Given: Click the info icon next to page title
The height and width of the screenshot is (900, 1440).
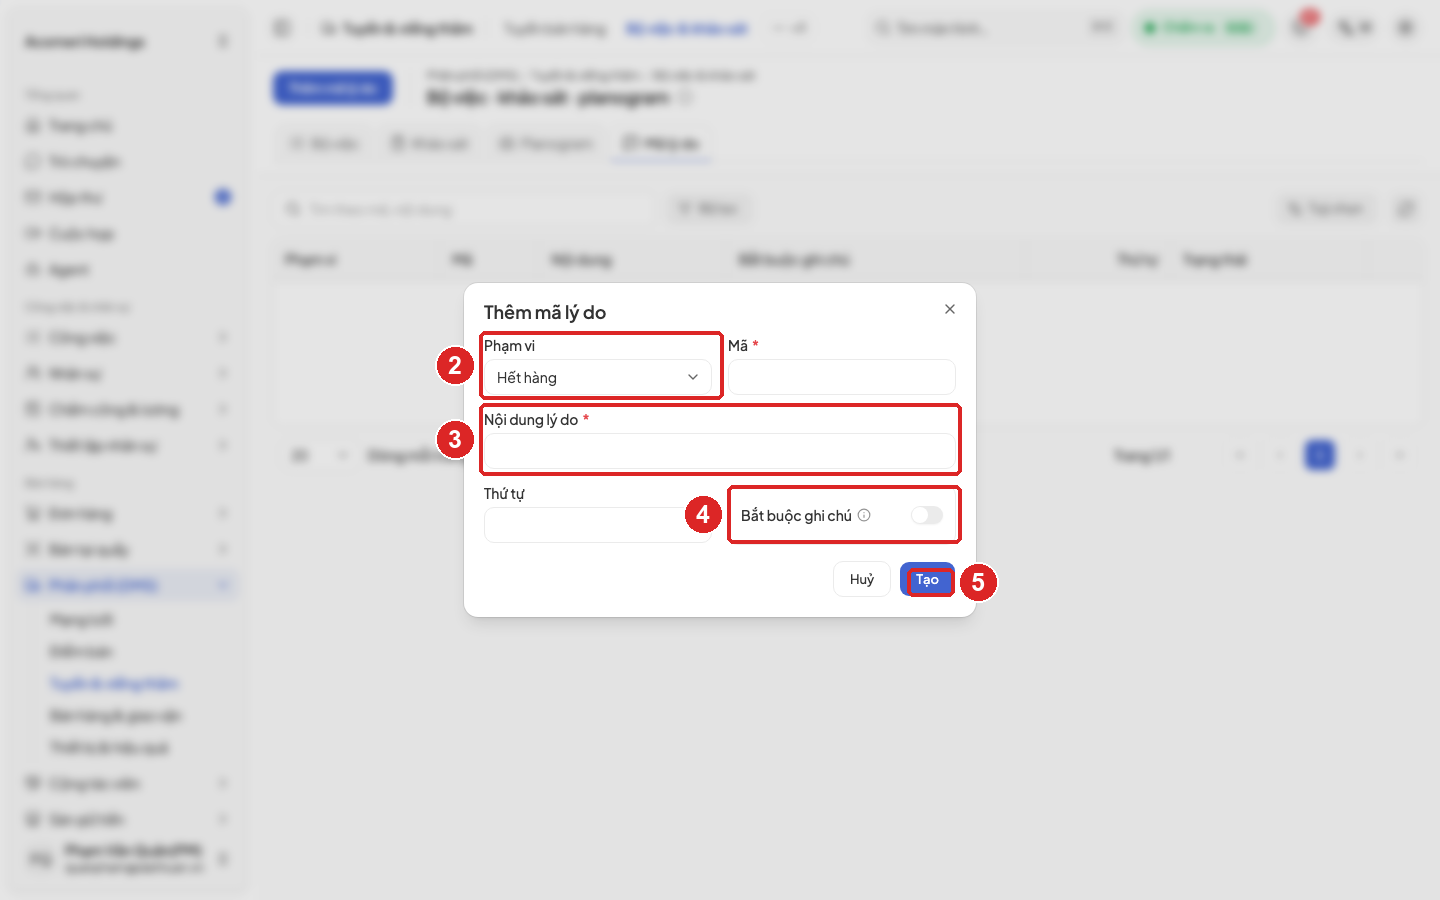Looking at the screenshot, I should 685,98.
